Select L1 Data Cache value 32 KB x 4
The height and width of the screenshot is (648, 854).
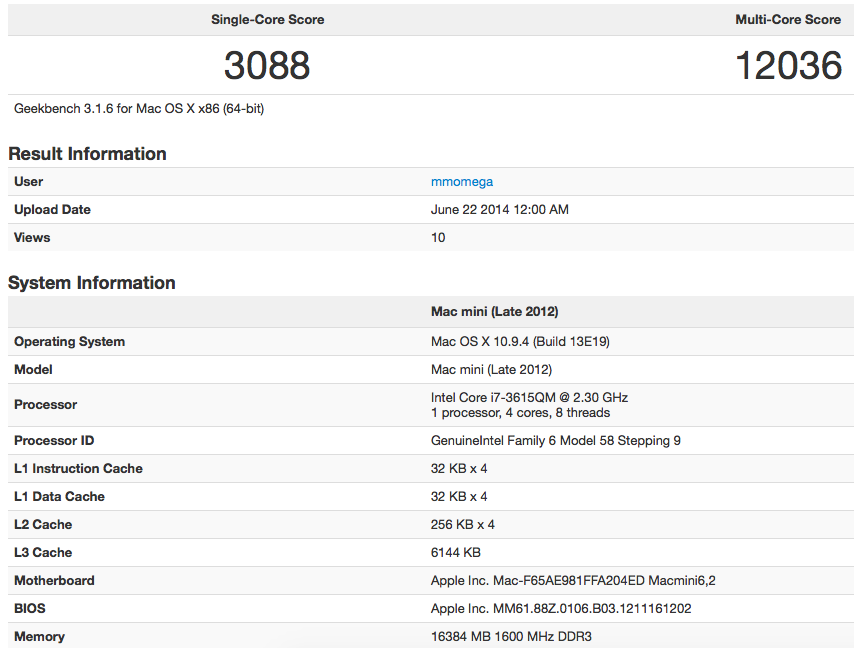(x=459, y=497)
